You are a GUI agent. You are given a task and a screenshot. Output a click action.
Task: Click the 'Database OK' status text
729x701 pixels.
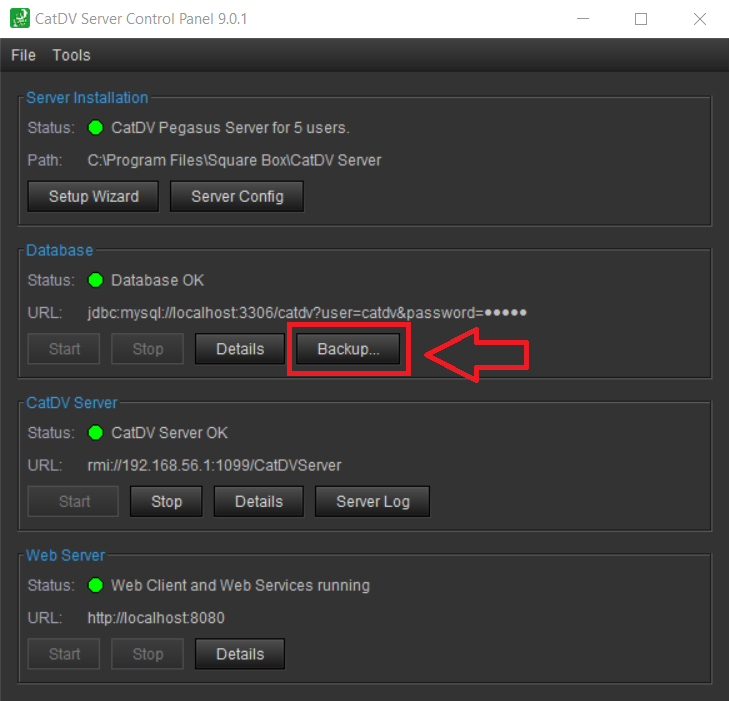pyautogui.click(x=158, y=280)
